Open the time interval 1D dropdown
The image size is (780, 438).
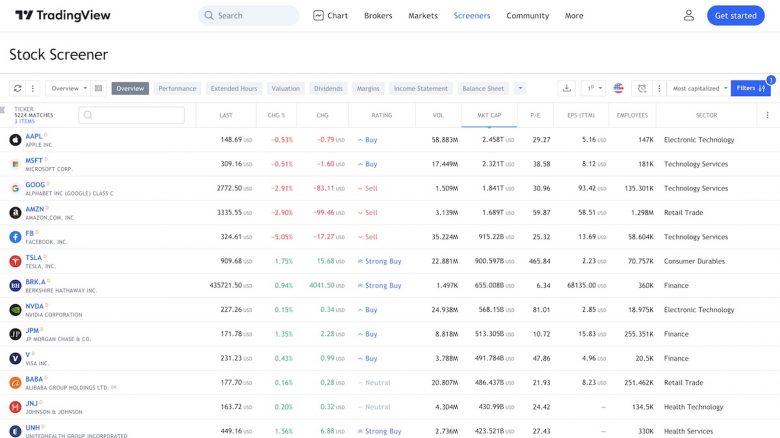coord(593,88)
